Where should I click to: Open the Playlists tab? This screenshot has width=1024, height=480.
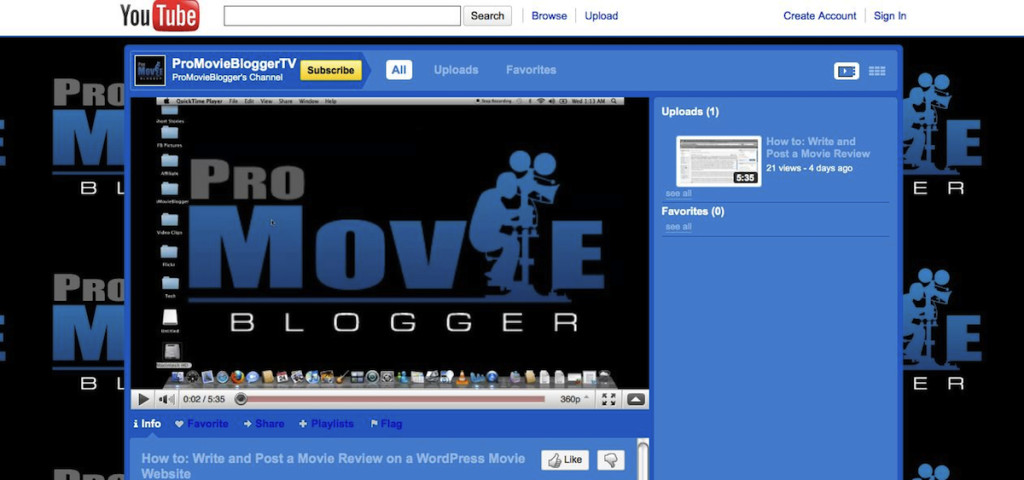pos(326,424)
